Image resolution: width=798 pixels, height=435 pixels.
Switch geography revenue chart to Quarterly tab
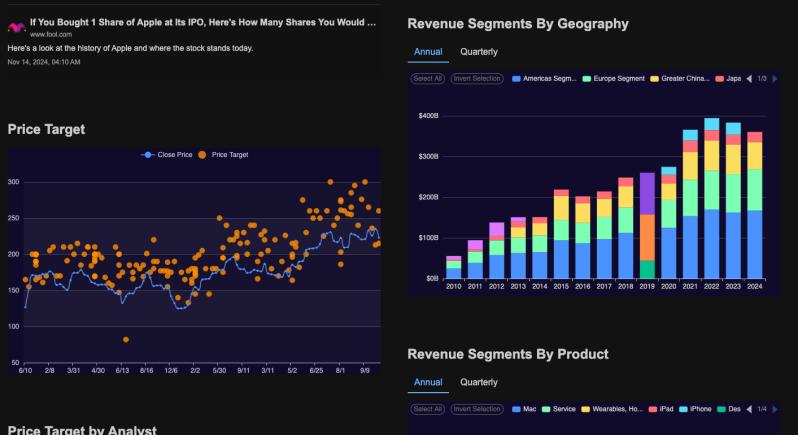point(478,52)
